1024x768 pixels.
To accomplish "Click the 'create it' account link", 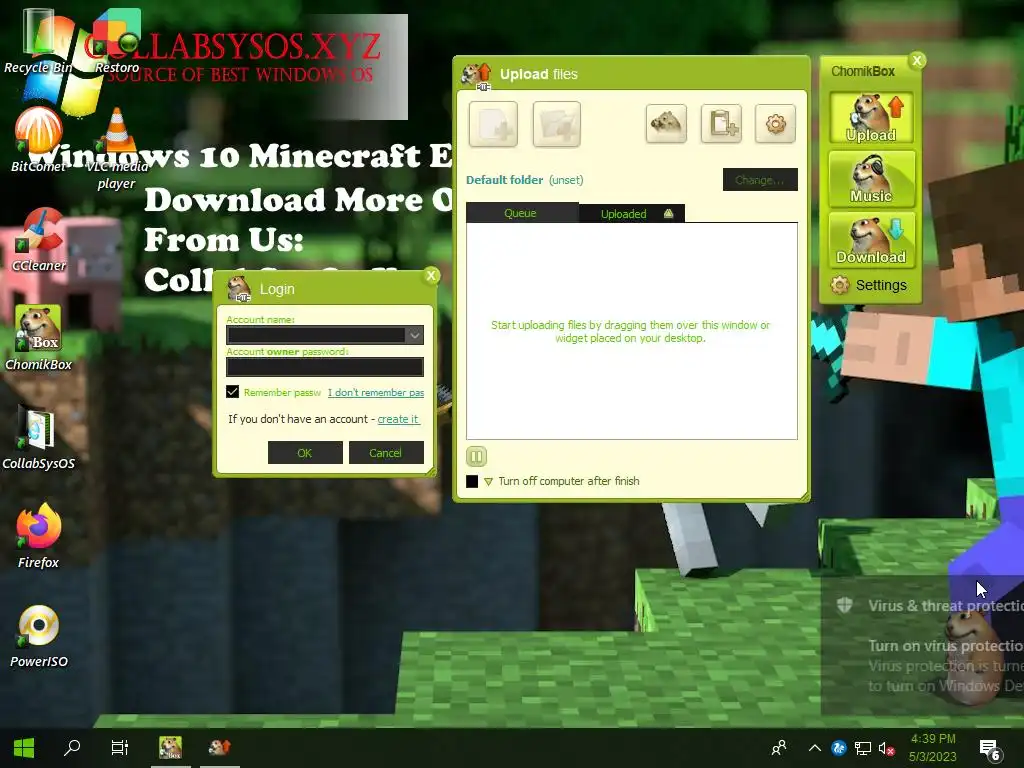I will point(398,419).
